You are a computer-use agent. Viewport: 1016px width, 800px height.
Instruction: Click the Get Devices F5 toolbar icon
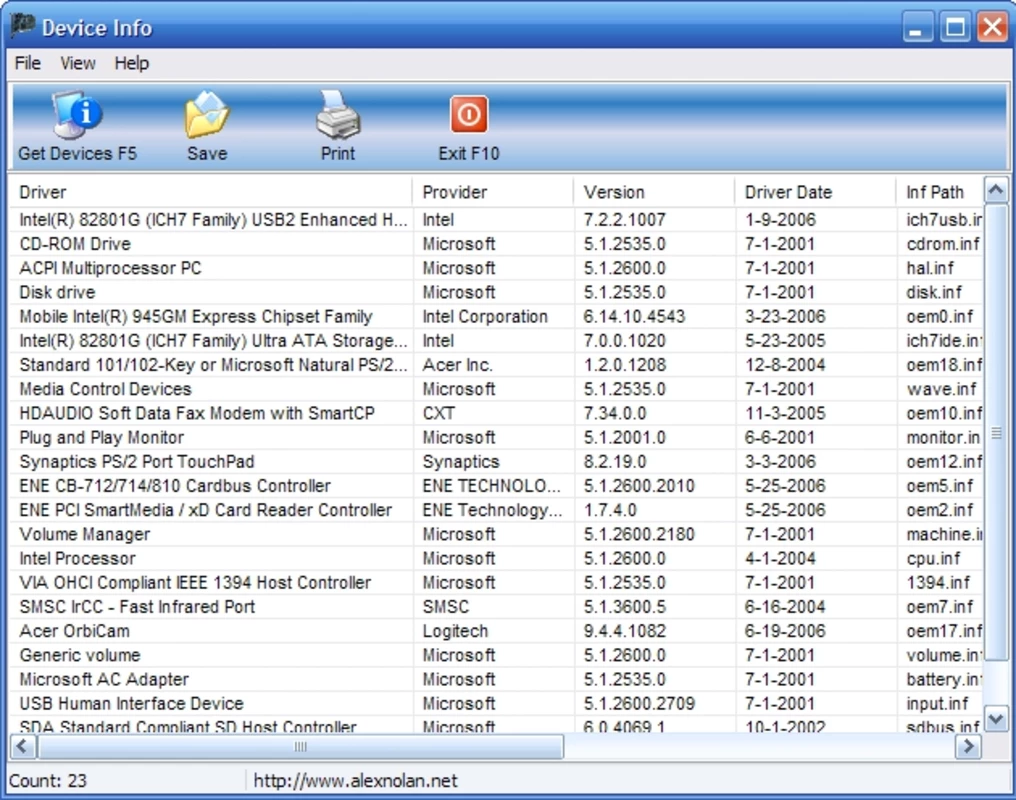77,115
